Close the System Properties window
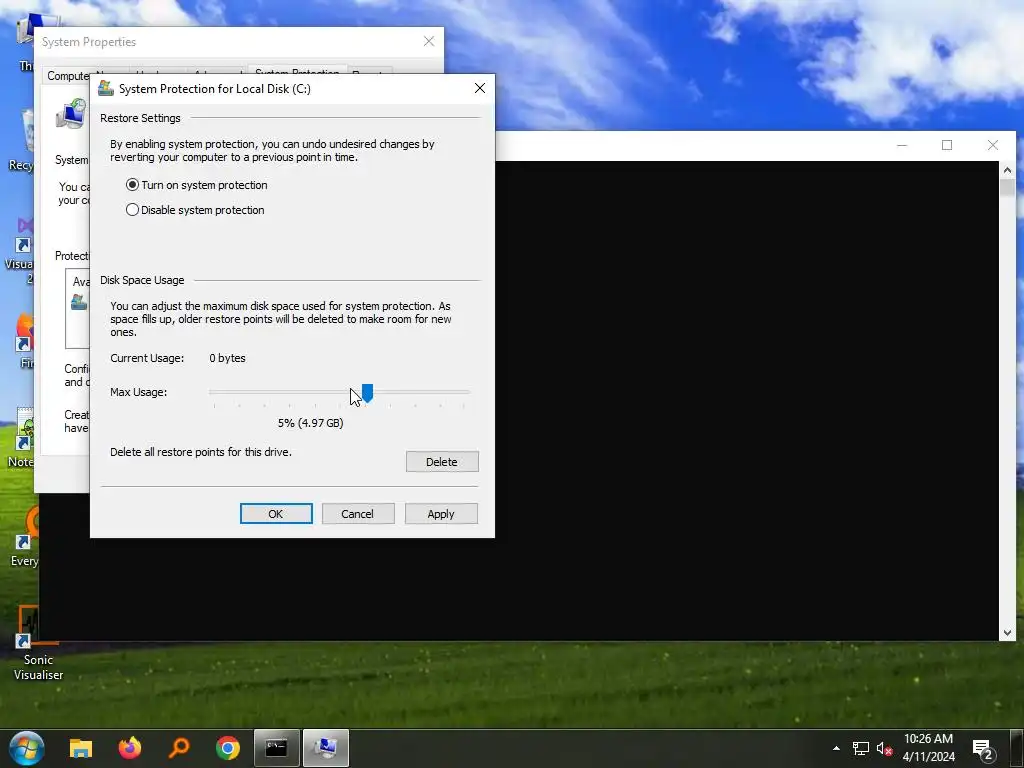Screen dimensions: 1024x768 (429, 41)
